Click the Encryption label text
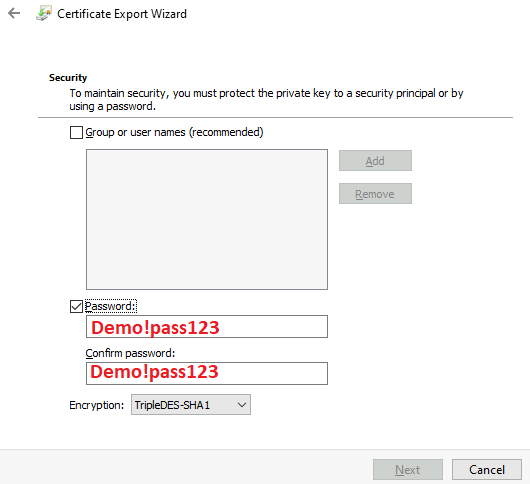530x484 pixels. pyautogui.click(x=97, y=405)
